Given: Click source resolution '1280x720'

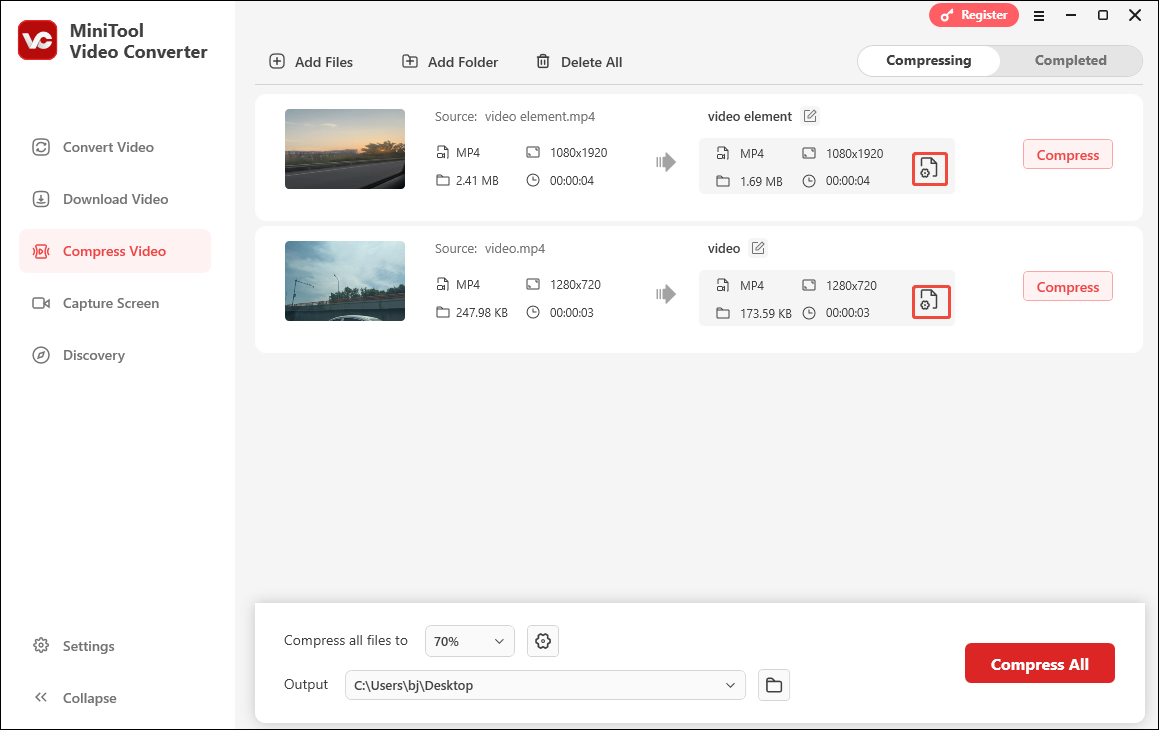Looking at the screenshot, I should pos(575,284).
